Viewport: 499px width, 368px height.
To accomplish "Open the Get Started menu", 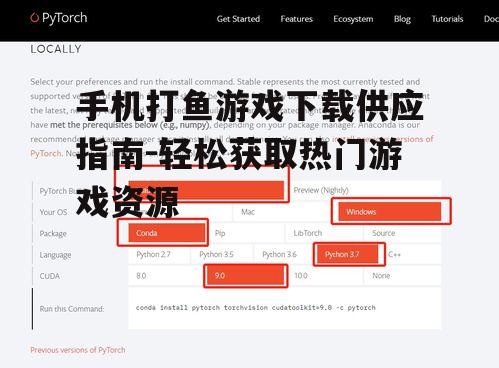I will [x=238, y=19].
